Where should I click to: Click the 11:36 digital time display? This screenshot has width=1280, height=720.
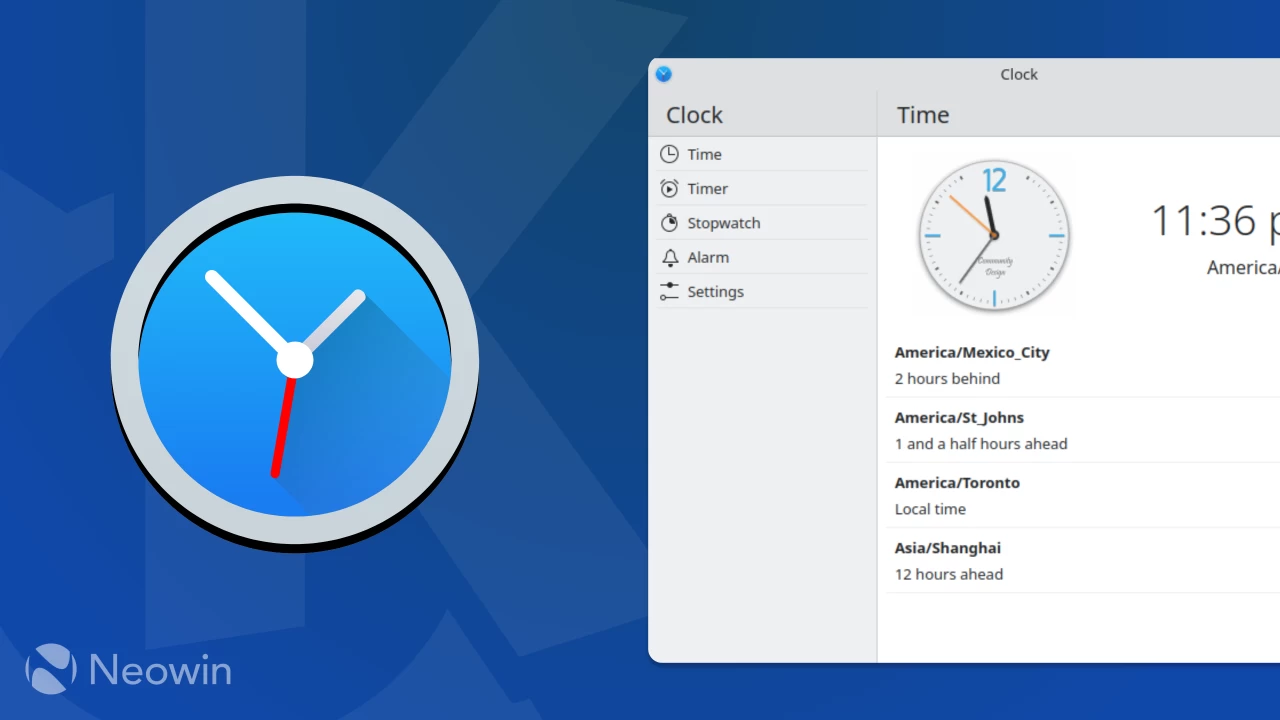point(1215,220)
